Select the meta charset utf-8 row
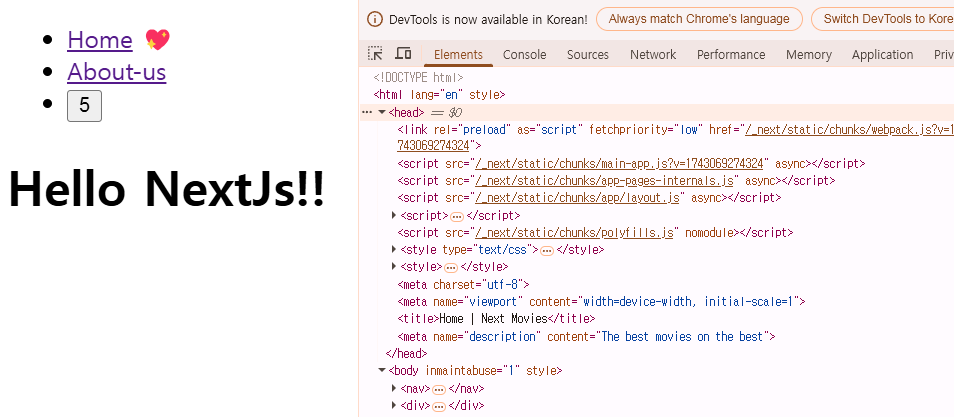Image resolution: width=954 pixels, height=417 pixels. coord(464,284)
